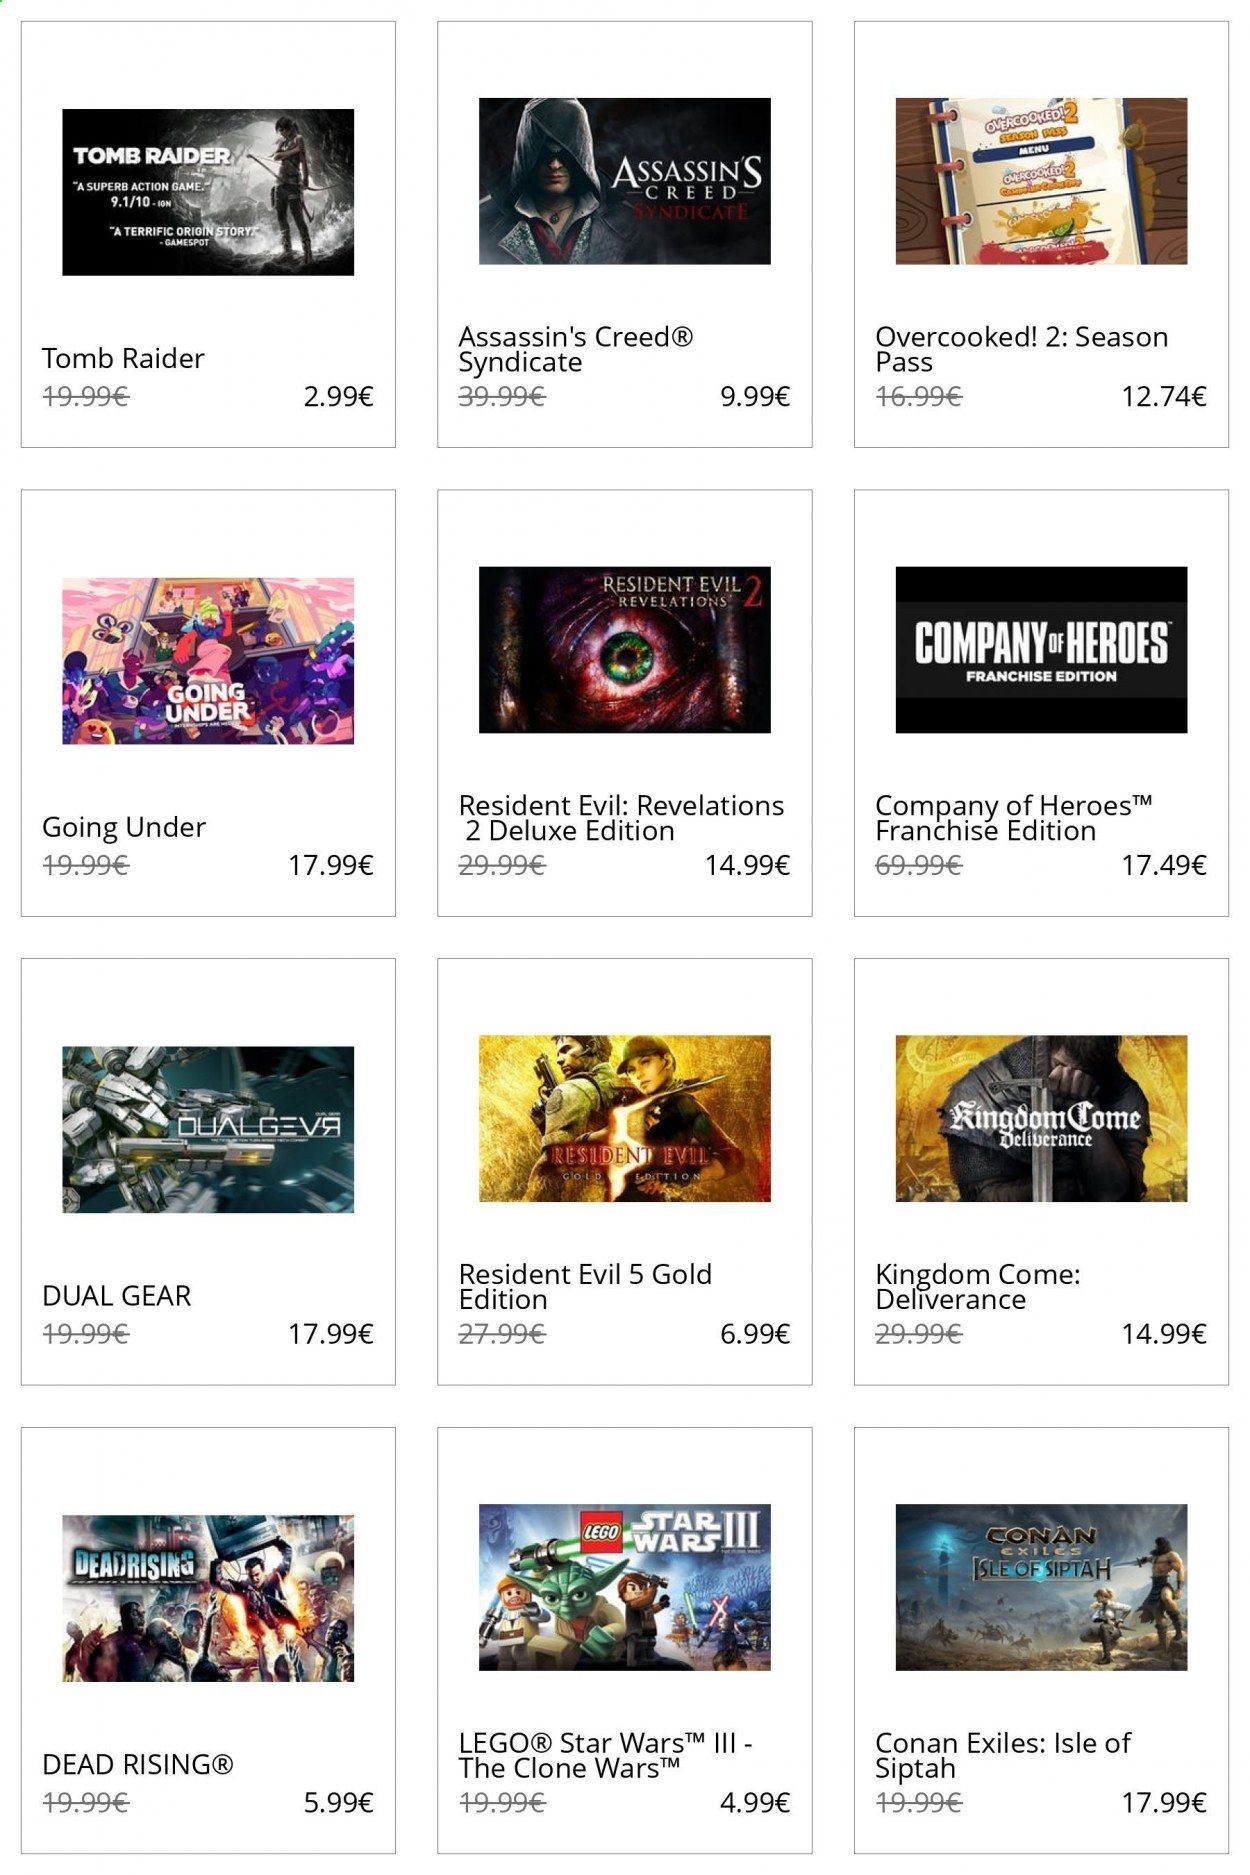1250x1875 pixels.
Task: Select Conan Exiles Isle of Siptah artwork
Action: click(1041, 1587)
